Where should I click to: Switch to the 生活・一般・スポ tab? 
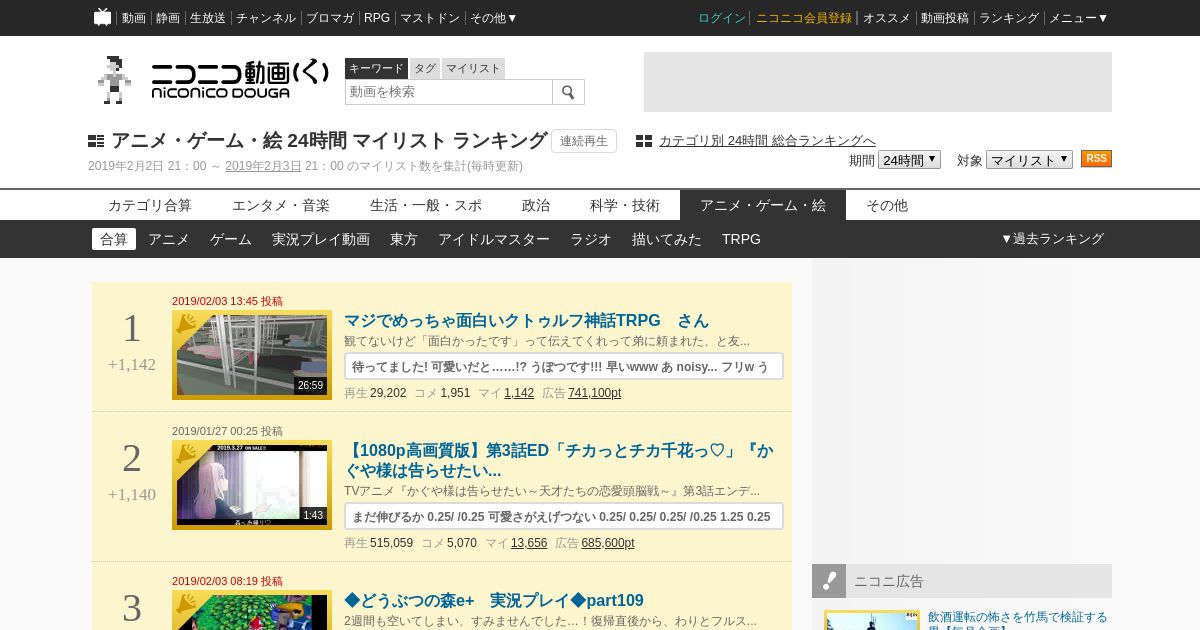point(426,205)
